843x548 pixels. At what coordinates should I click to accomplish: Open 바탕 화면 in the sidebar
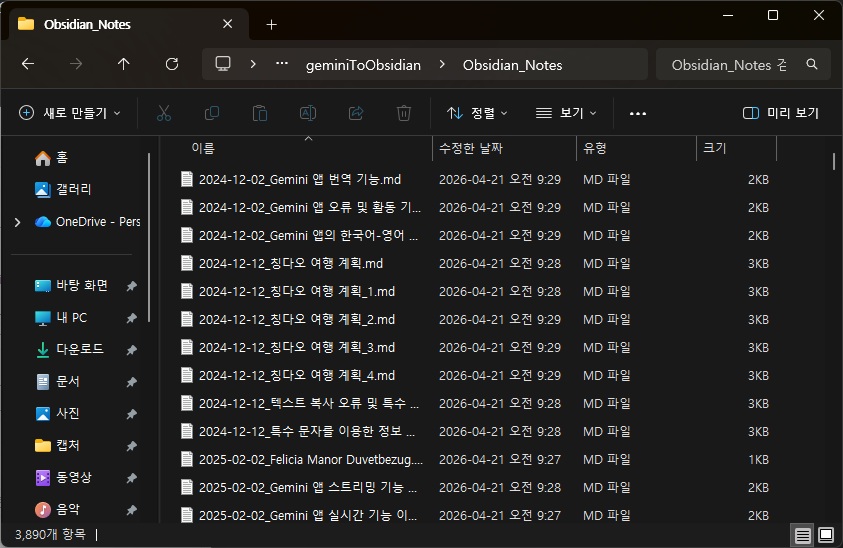point(72,286)
